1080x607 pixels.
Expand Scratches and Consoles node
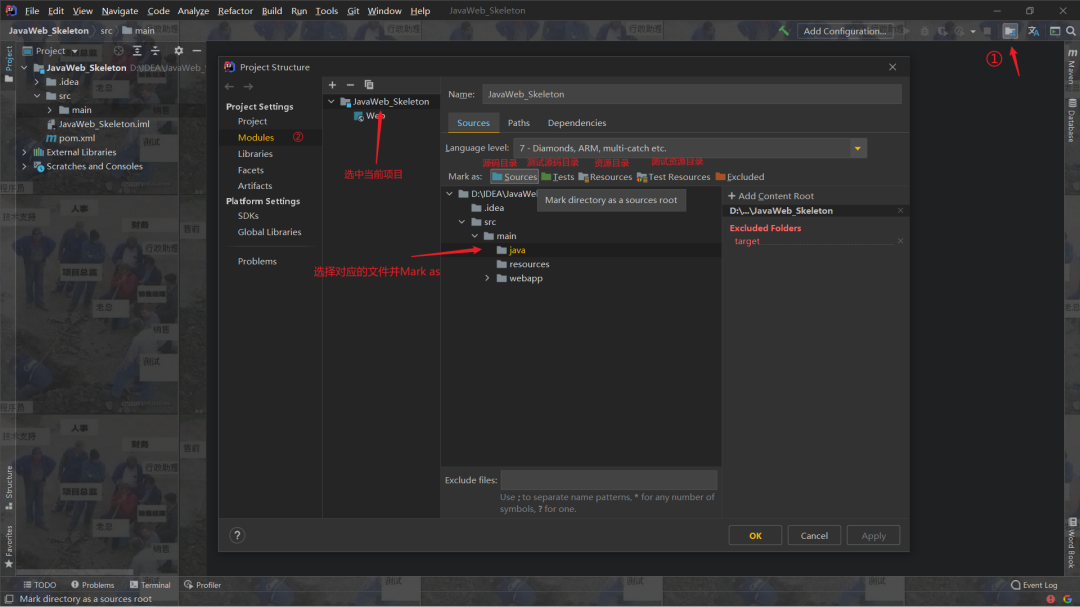pos(24,167)
